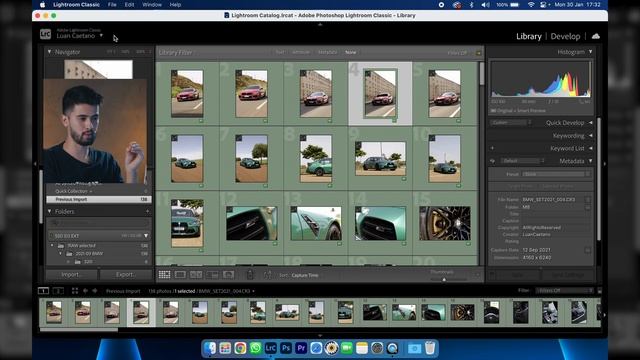Open the second window display icon
This screenshot has height=360, width=640.
[58, 291]
